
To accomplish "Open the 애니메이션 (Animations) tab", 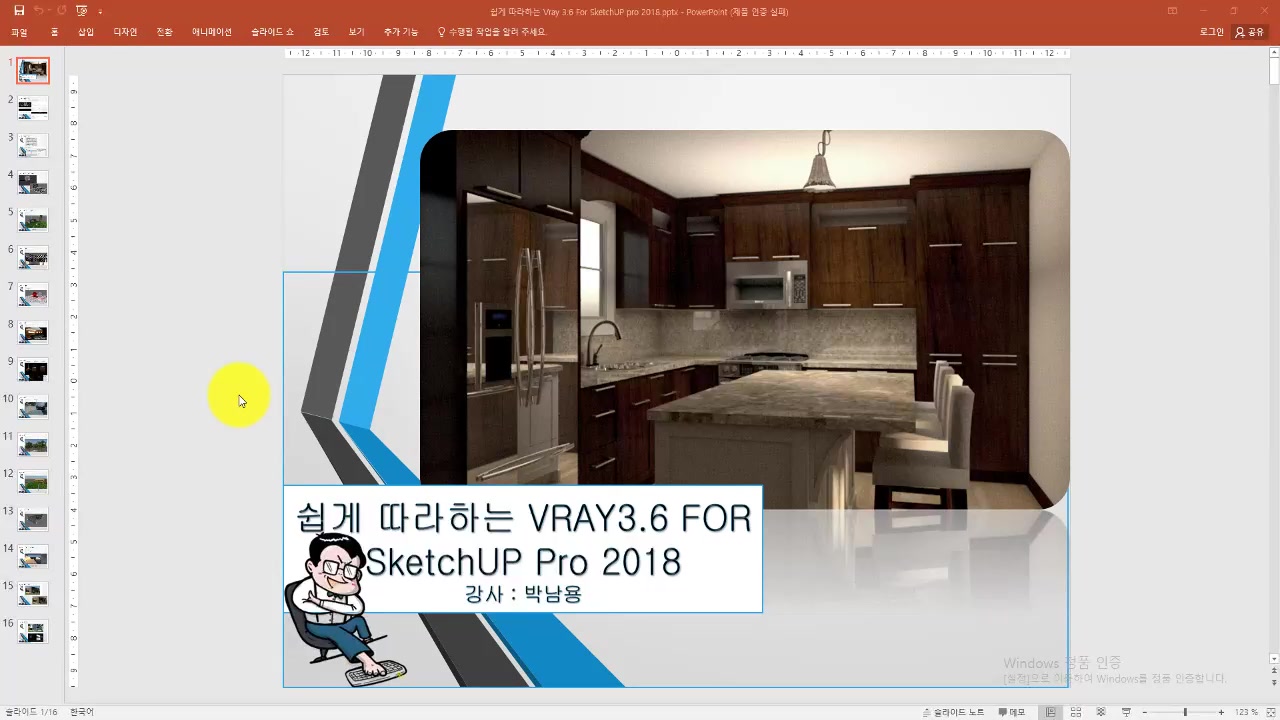I will 212,32.
